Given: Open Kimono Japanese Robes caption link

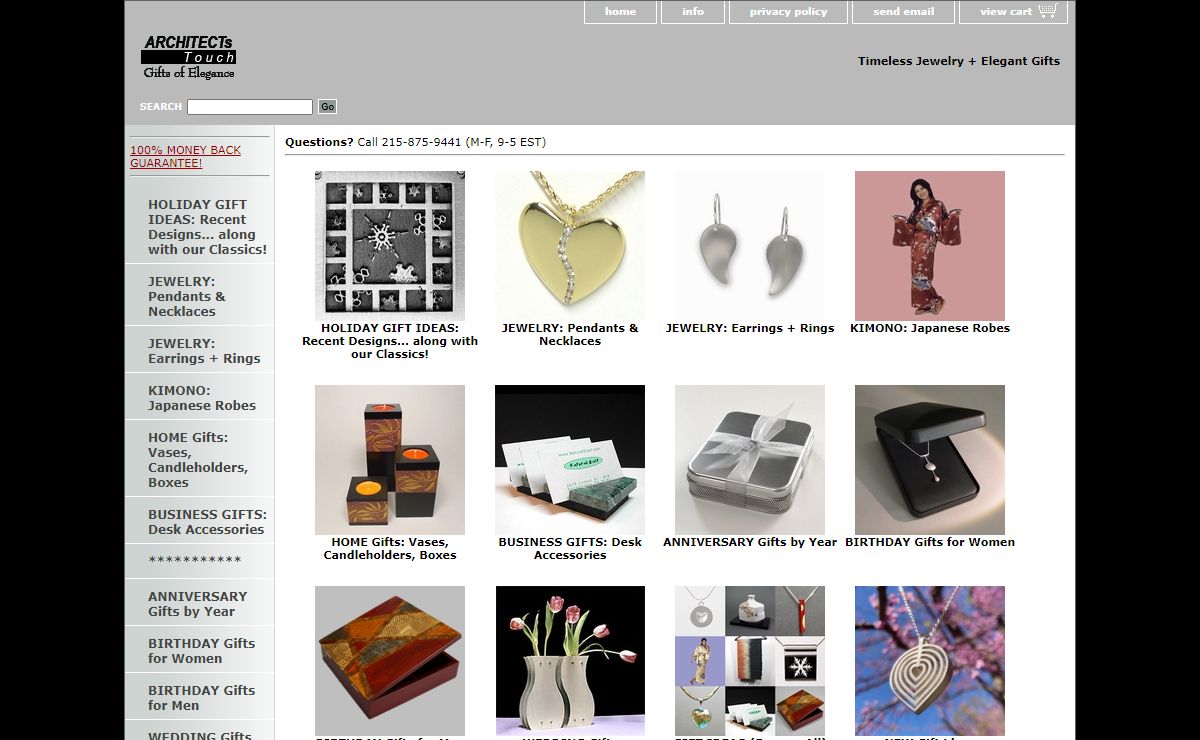Looking at the screenshot, I should pyautogui.click(x=930, y=328).
